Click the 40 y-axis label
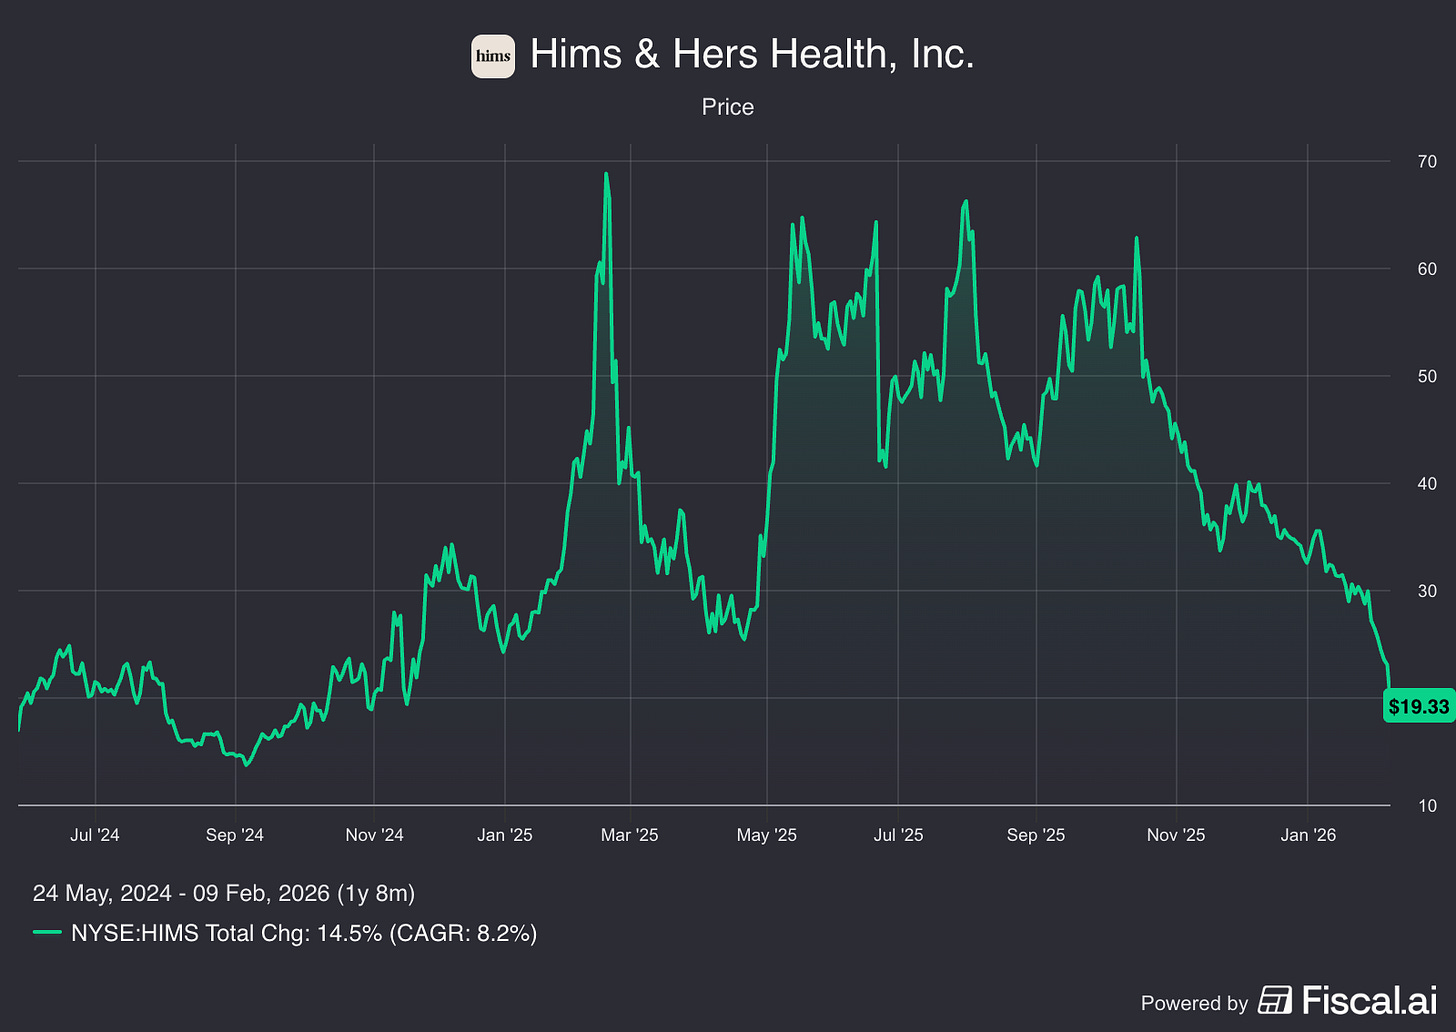The image size is (1456, 1032). [1427, 484]
